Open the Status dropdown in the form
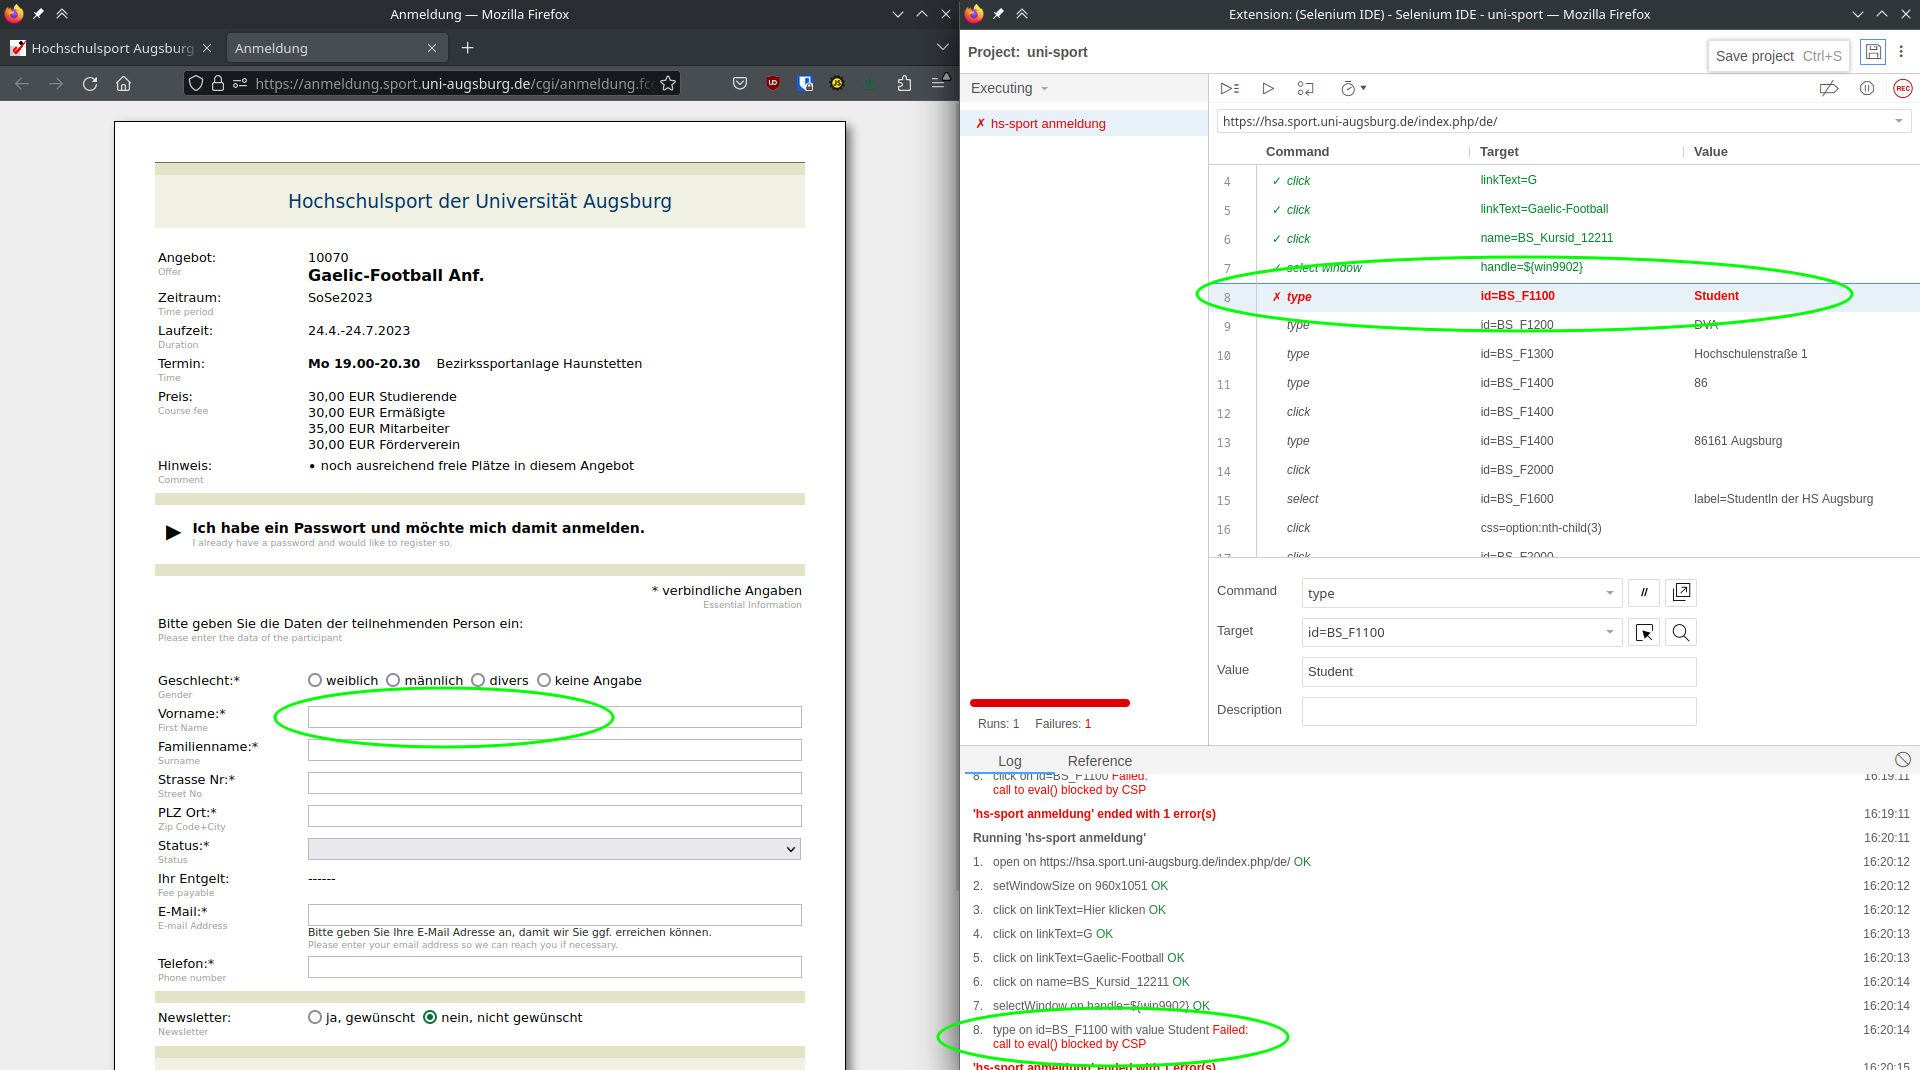 click(555, 849)
